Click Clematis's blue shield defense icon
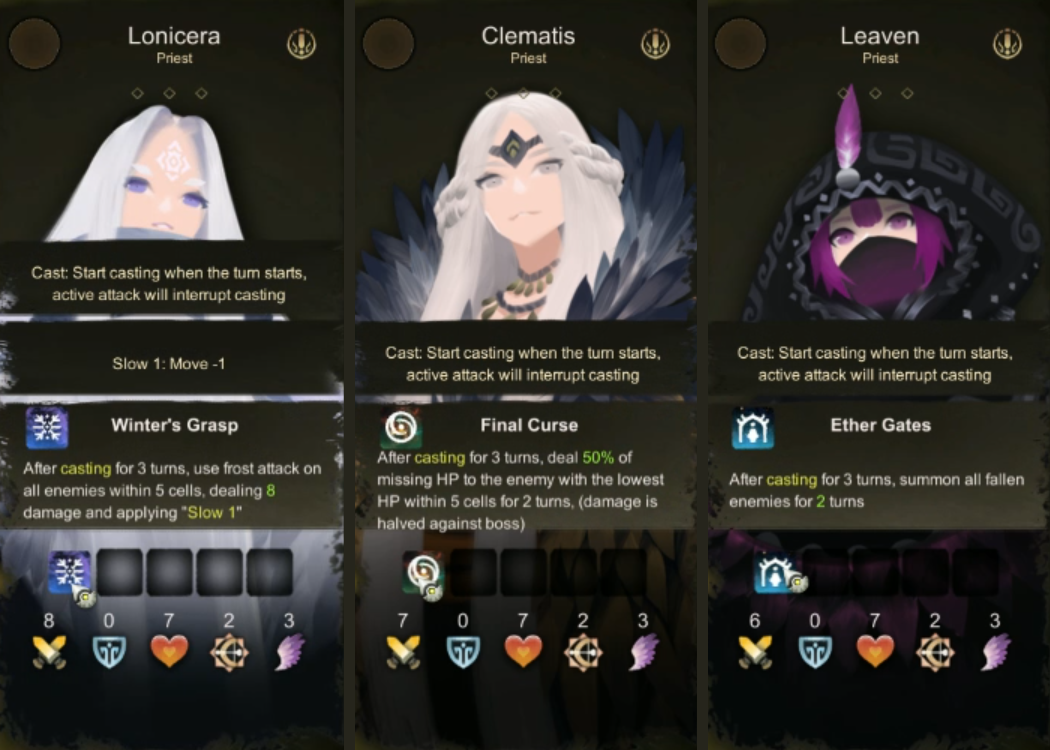Image resolution: width=1050 pixels, height=750 pixels. pyautogui.click(x=463, y=652)
